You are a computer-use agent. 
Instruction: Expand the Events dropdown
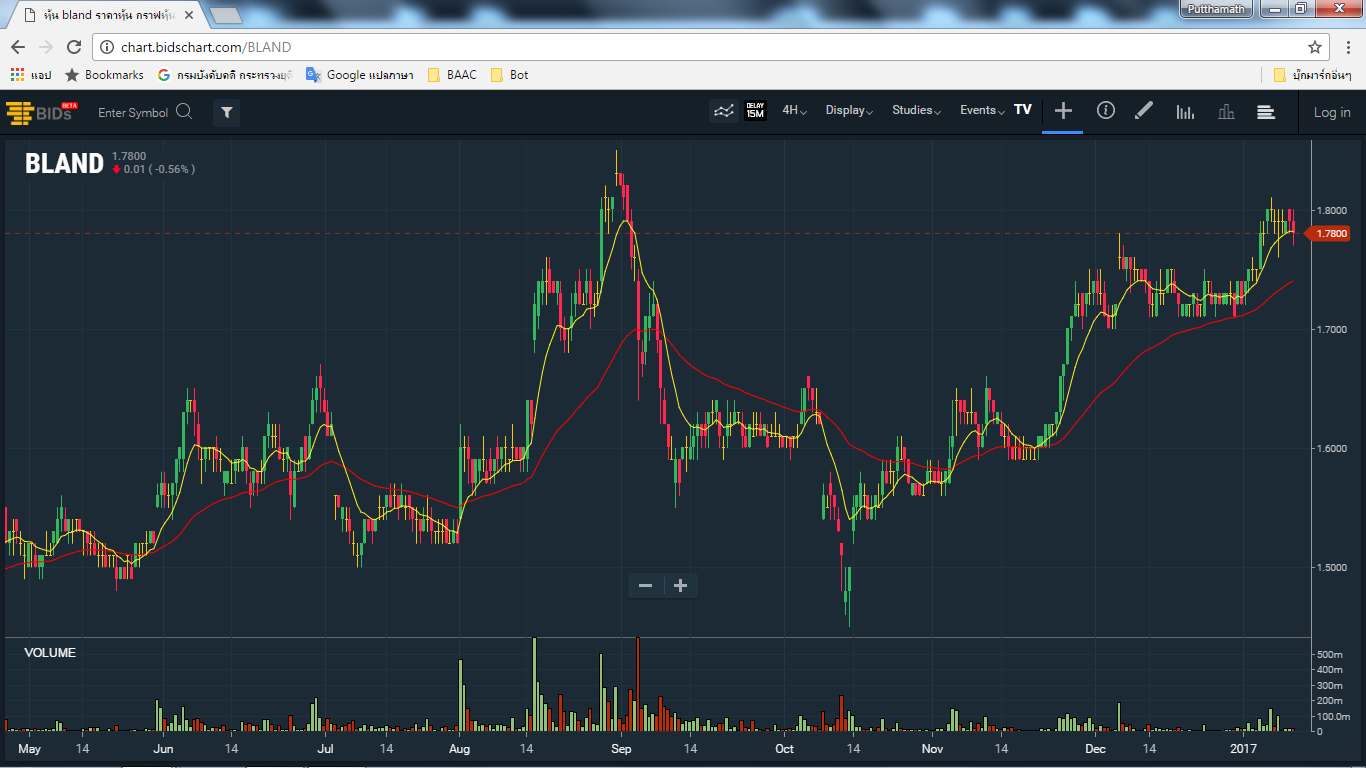[x=982, y=111]
